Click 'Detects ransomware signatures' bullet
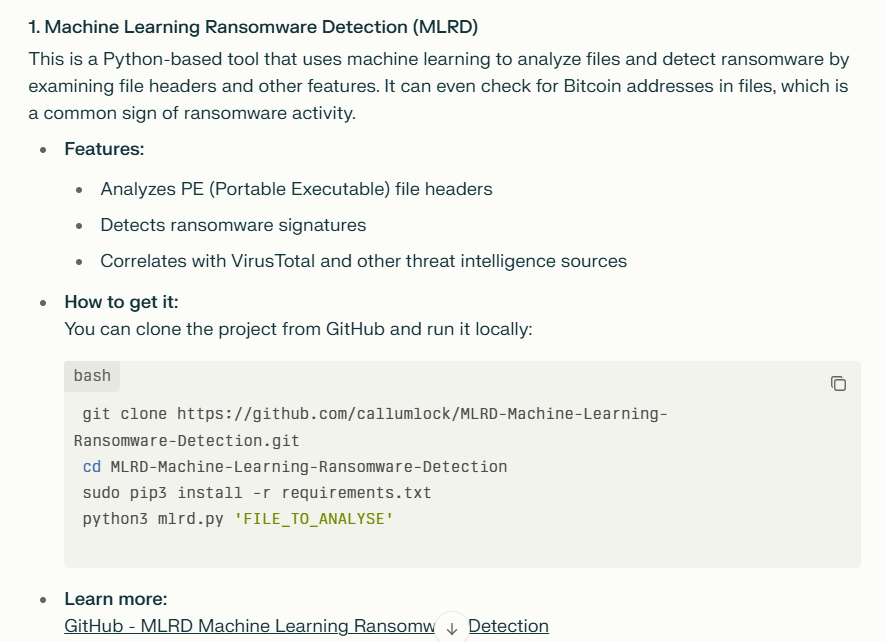Screen dimensions: 886x642 (233, 225)
